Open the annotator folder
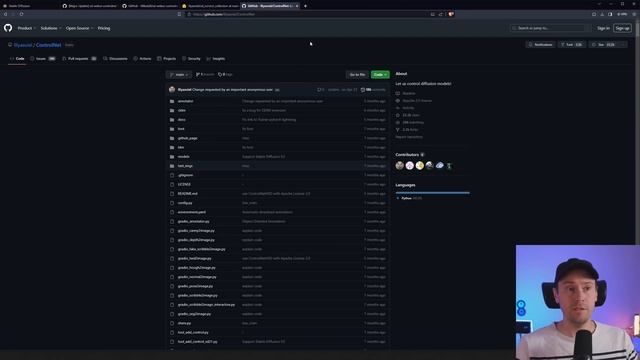Screen dimensions: 640x360 [185, 101]
